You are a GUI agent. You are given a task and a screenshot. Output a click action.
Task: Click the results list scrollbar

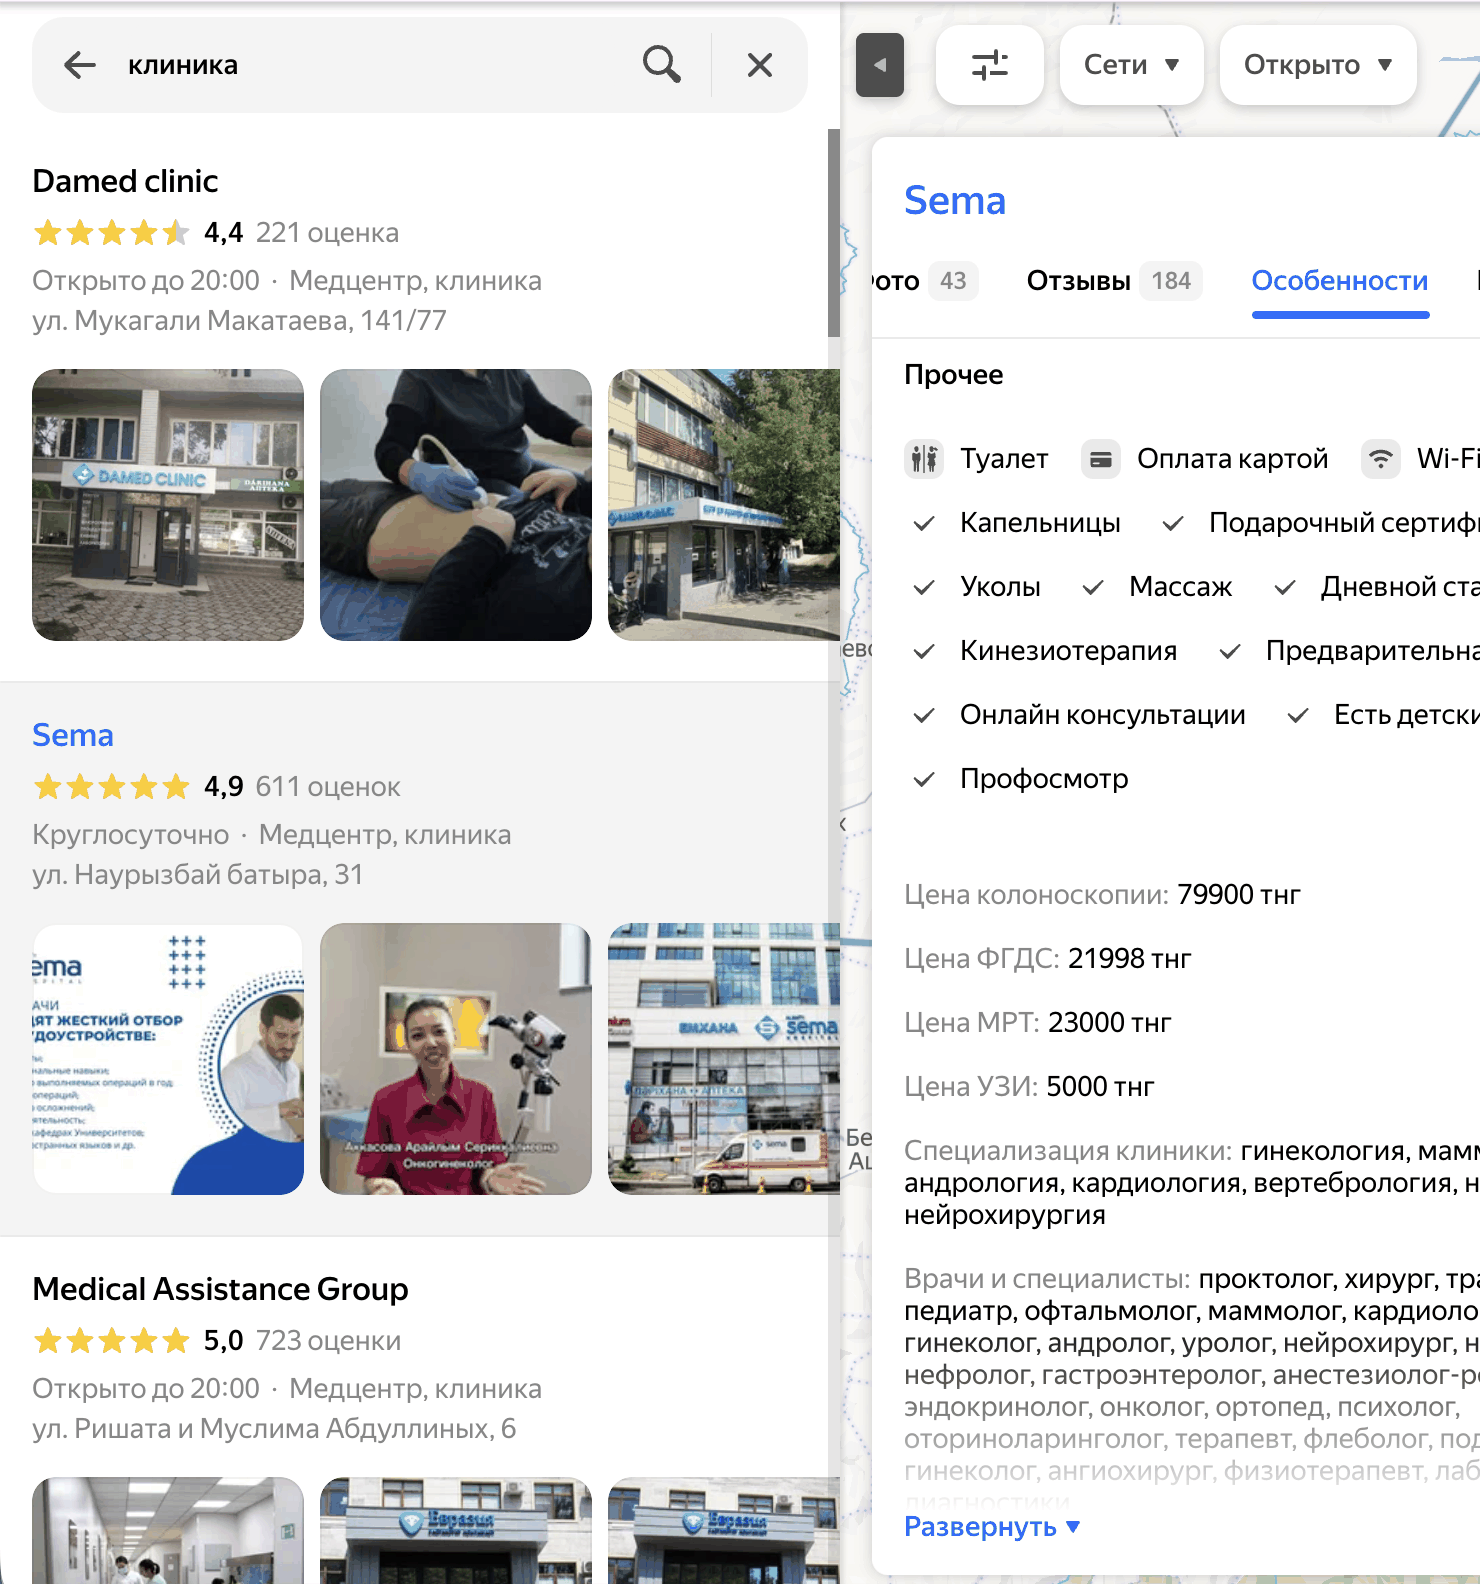click(x=834, y=233)
